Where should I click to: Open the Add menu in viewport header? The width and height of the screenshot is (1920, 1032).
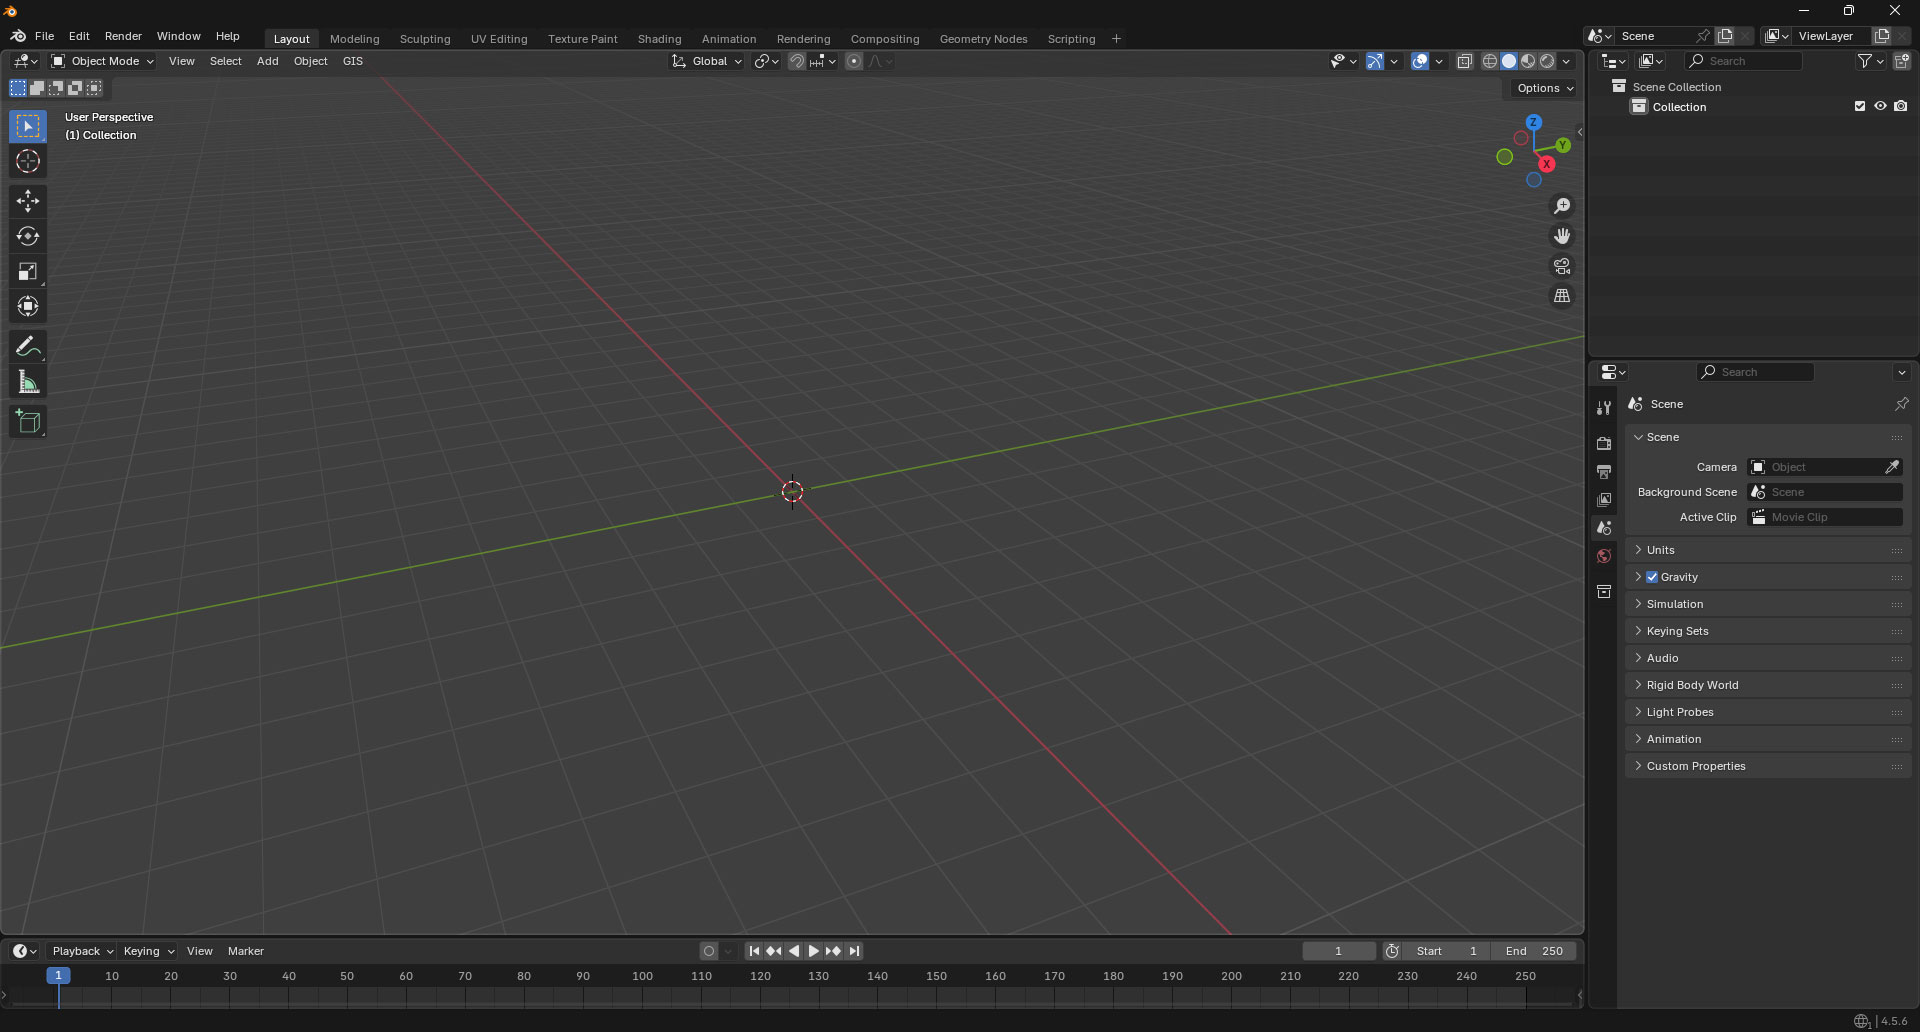[267, 61]
